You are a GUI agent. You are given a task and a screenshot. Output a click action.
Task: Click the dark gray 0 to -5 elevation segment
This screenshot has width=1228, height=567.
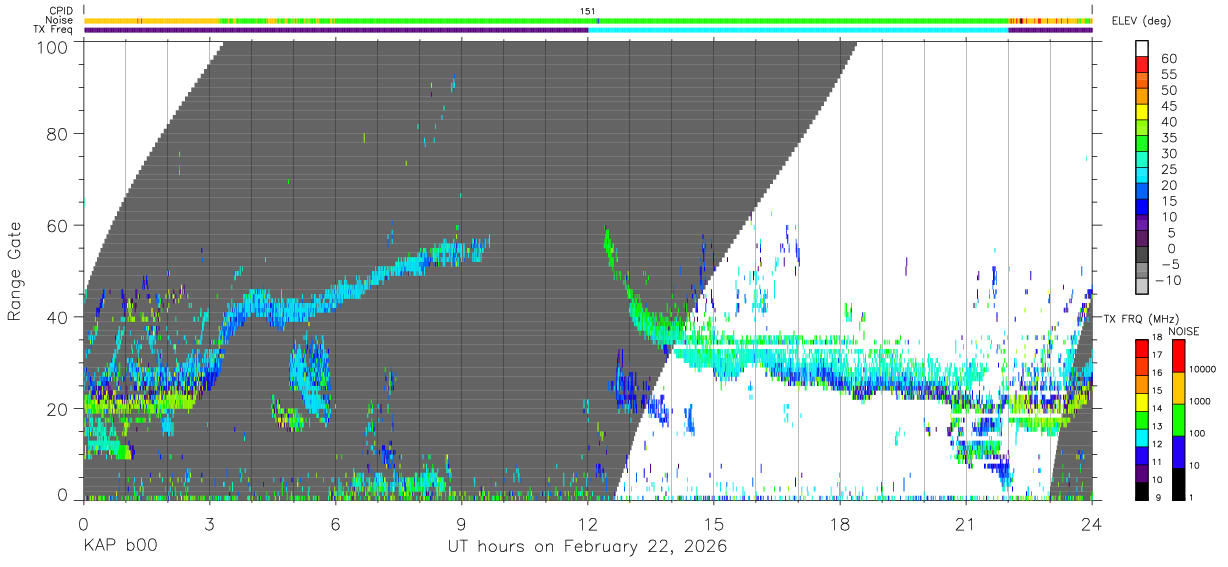click(1142, 256)
